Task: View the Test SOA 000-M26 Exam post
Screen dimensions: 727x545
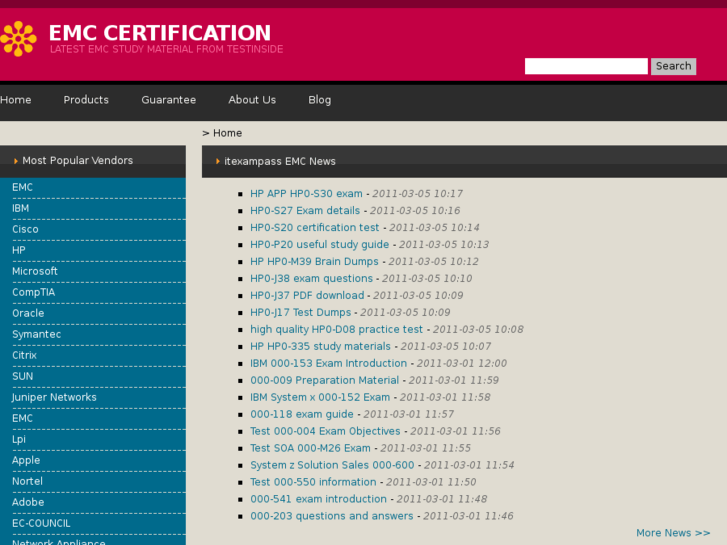Action: [310, 449]
